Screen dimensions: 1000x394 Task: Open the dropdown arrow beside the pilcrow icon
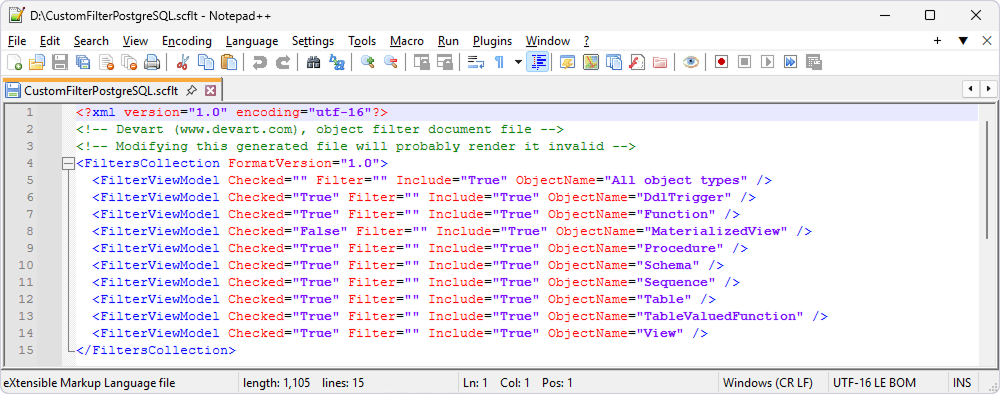[518, 62]
